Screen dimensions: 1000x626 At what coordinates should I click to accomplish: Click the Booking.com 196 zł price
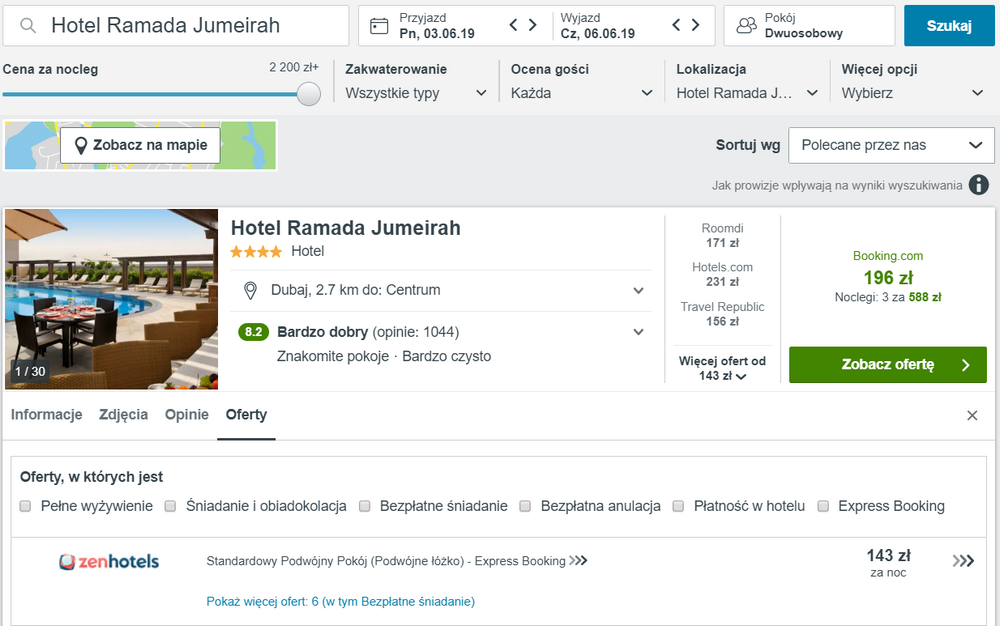[x=888, y=276]
